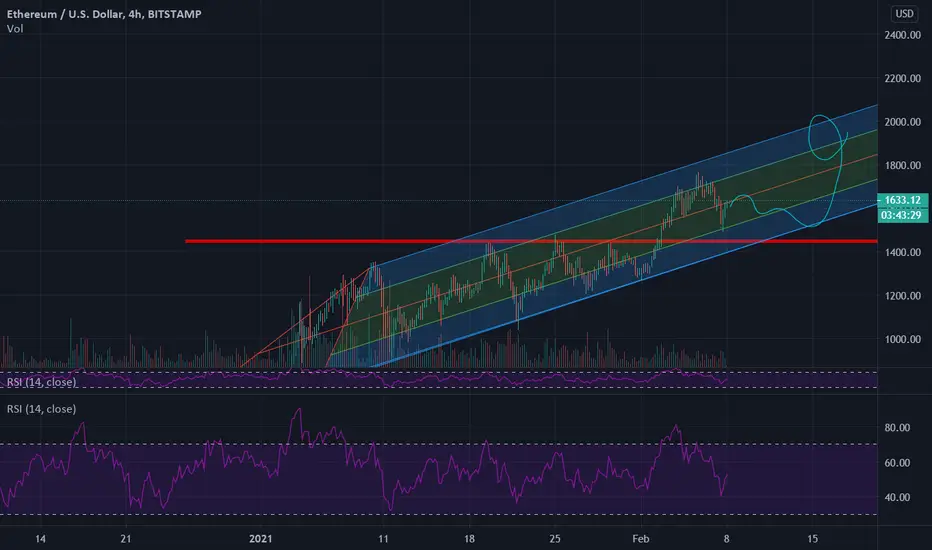This screenshot has width=932, height=550.
Task: Click the 60.00 RSI axis label
Action: 897,463
